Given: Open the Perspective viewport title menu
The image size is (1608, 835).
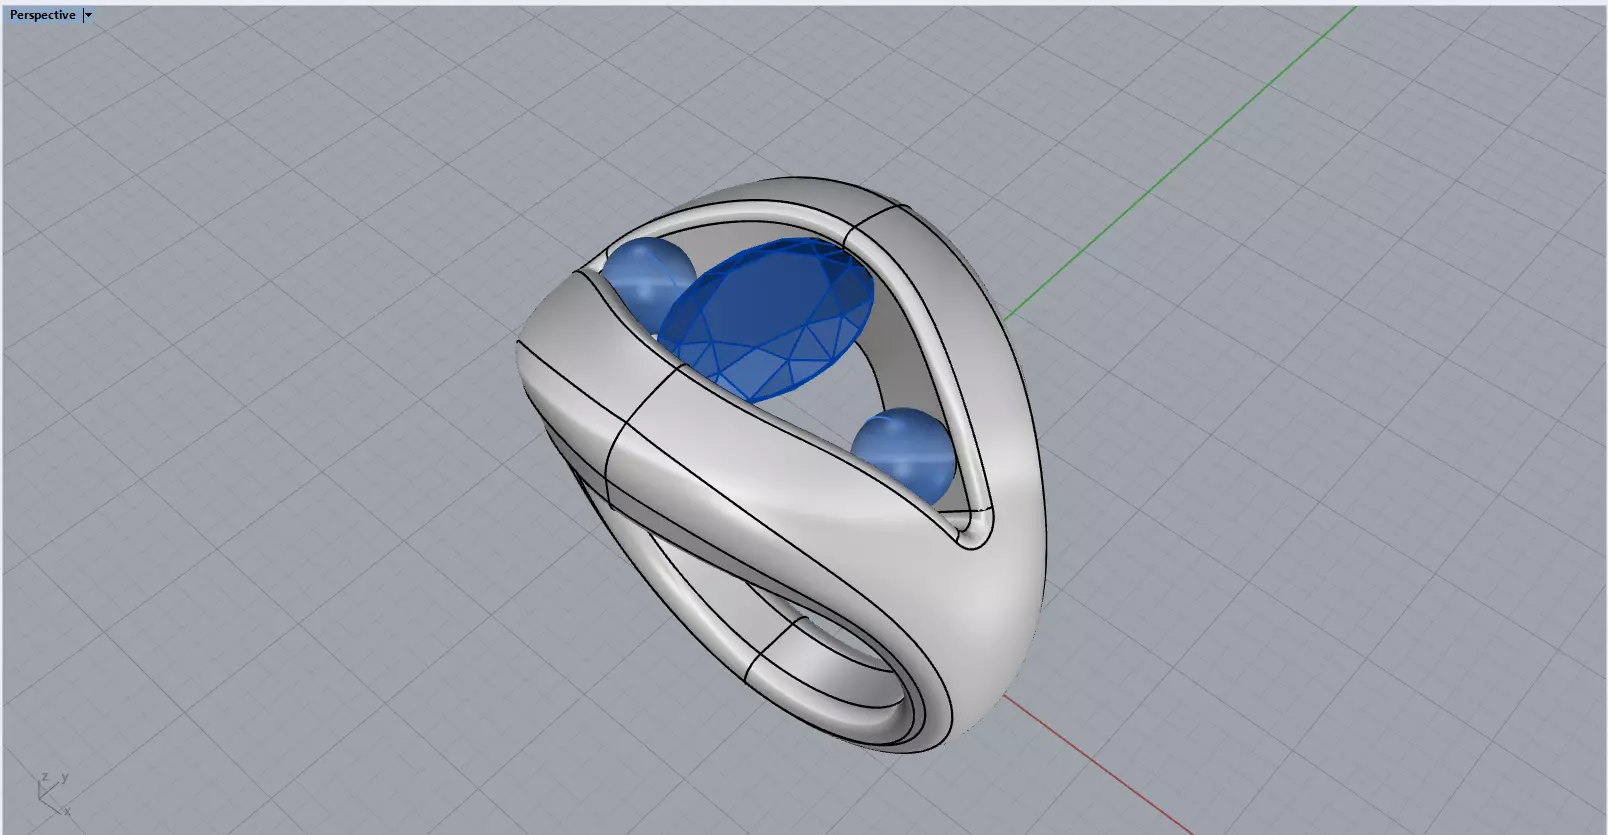Looking at the screenshot, I should [x=42, y=15].
